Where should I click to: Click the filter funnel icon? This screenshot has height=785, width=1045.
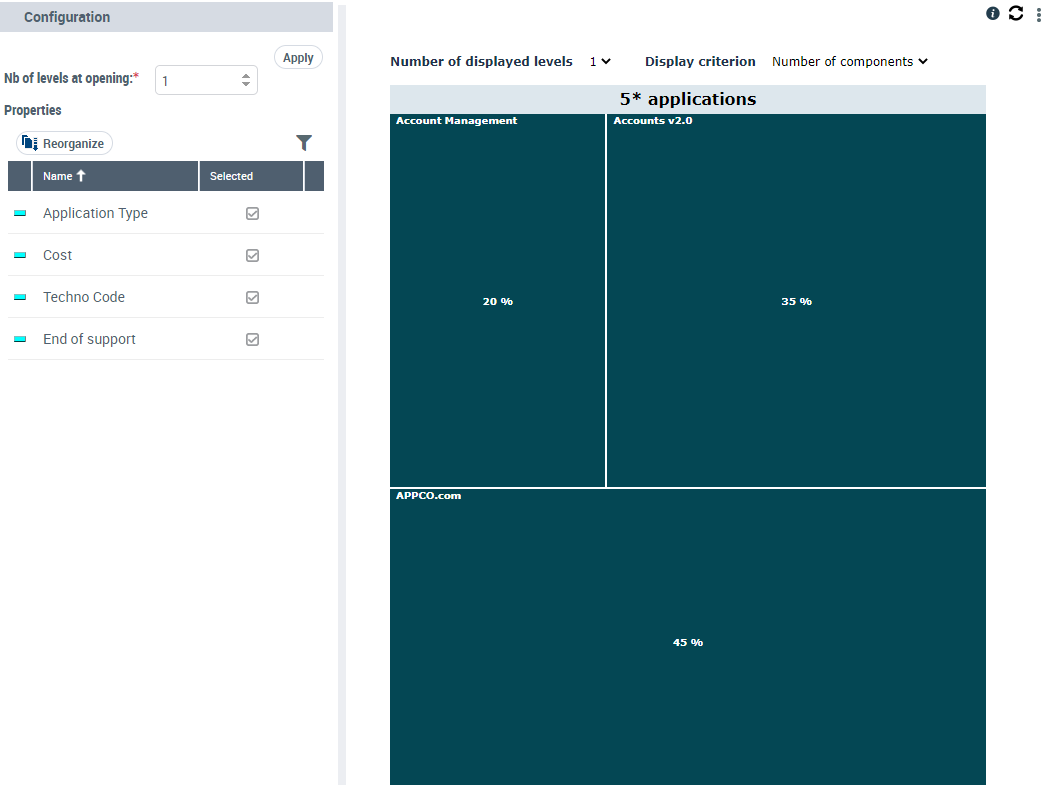(x=304, y=143)
